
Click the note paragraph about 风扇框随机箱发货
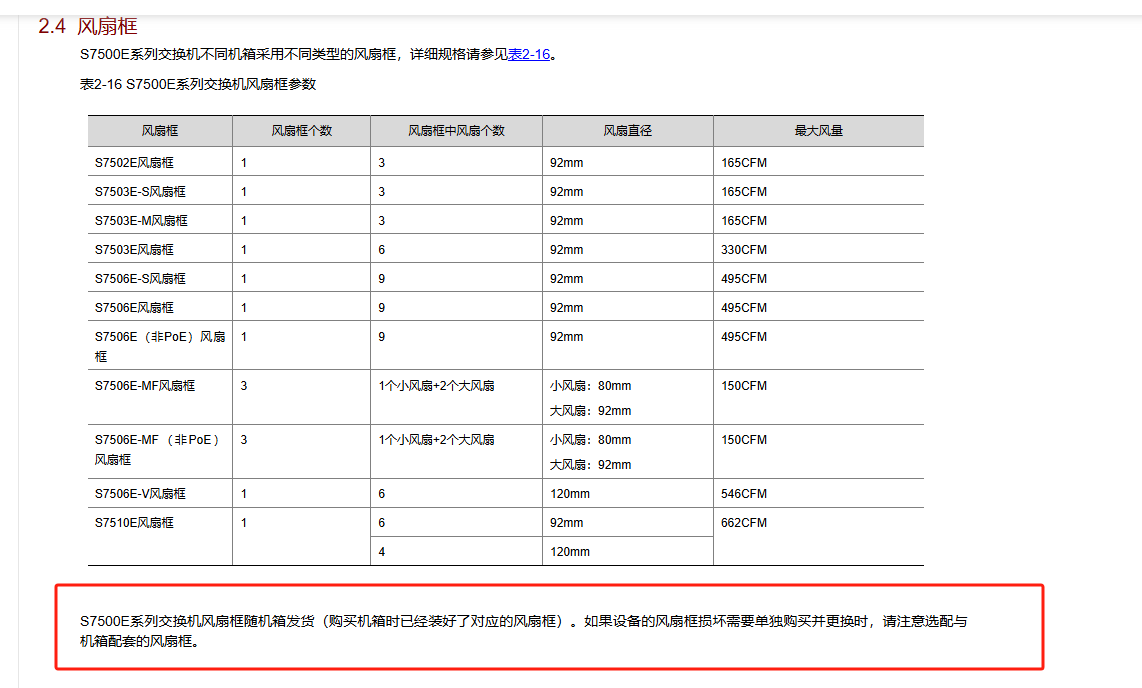tap(524, 630)
